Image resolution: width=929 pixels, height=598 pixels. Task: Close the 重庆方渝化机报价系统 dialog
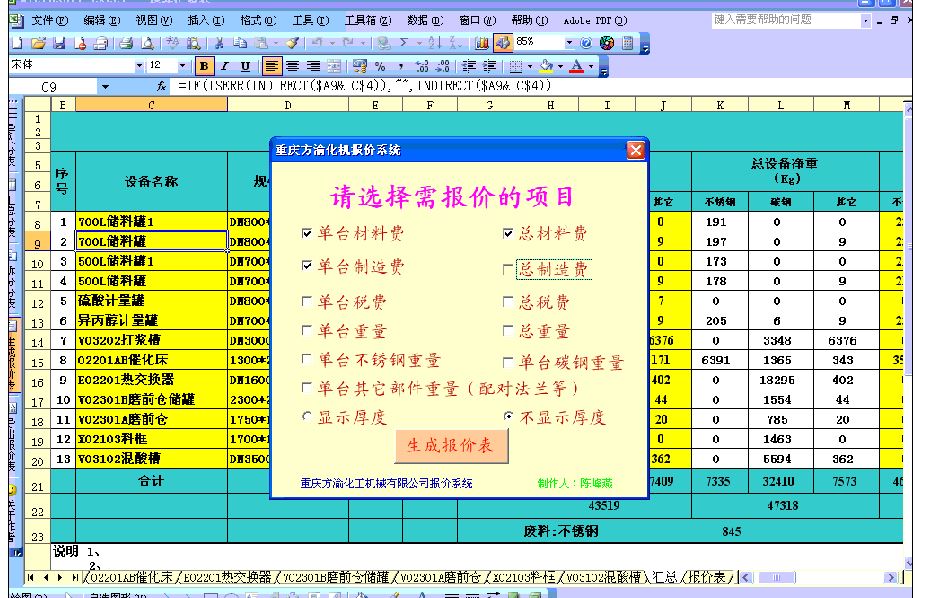635,151
